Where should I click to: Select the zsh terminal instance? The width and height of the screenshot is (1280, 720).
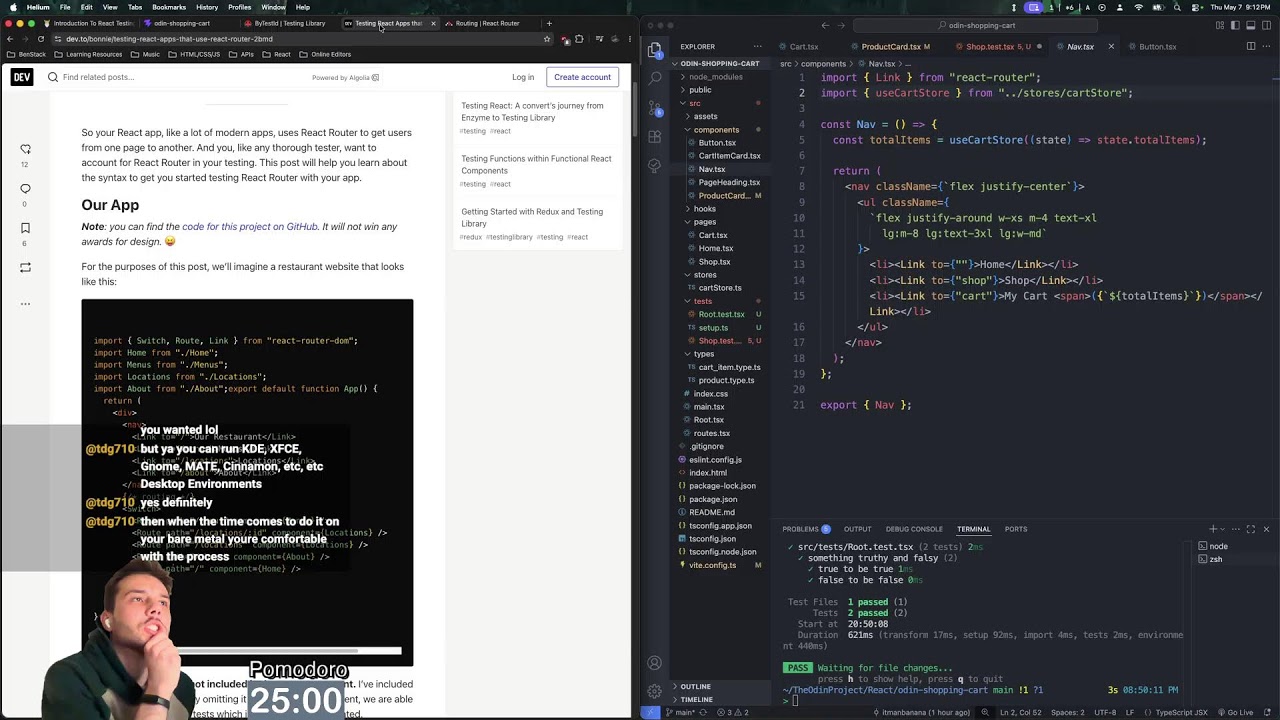[x=1215, y=559]
